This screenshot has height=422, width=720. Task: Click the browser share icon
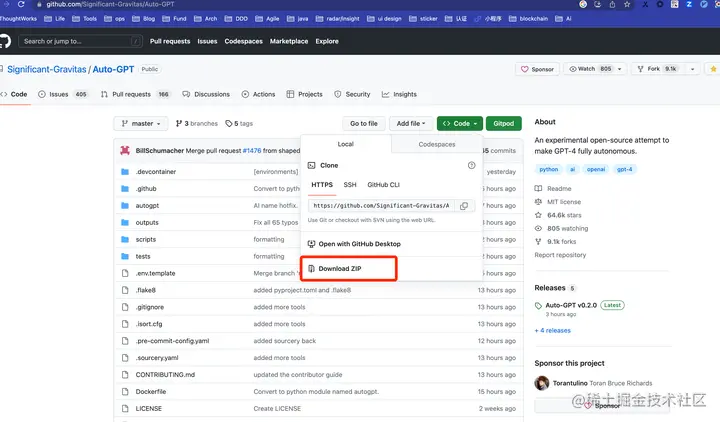[612, 5]
